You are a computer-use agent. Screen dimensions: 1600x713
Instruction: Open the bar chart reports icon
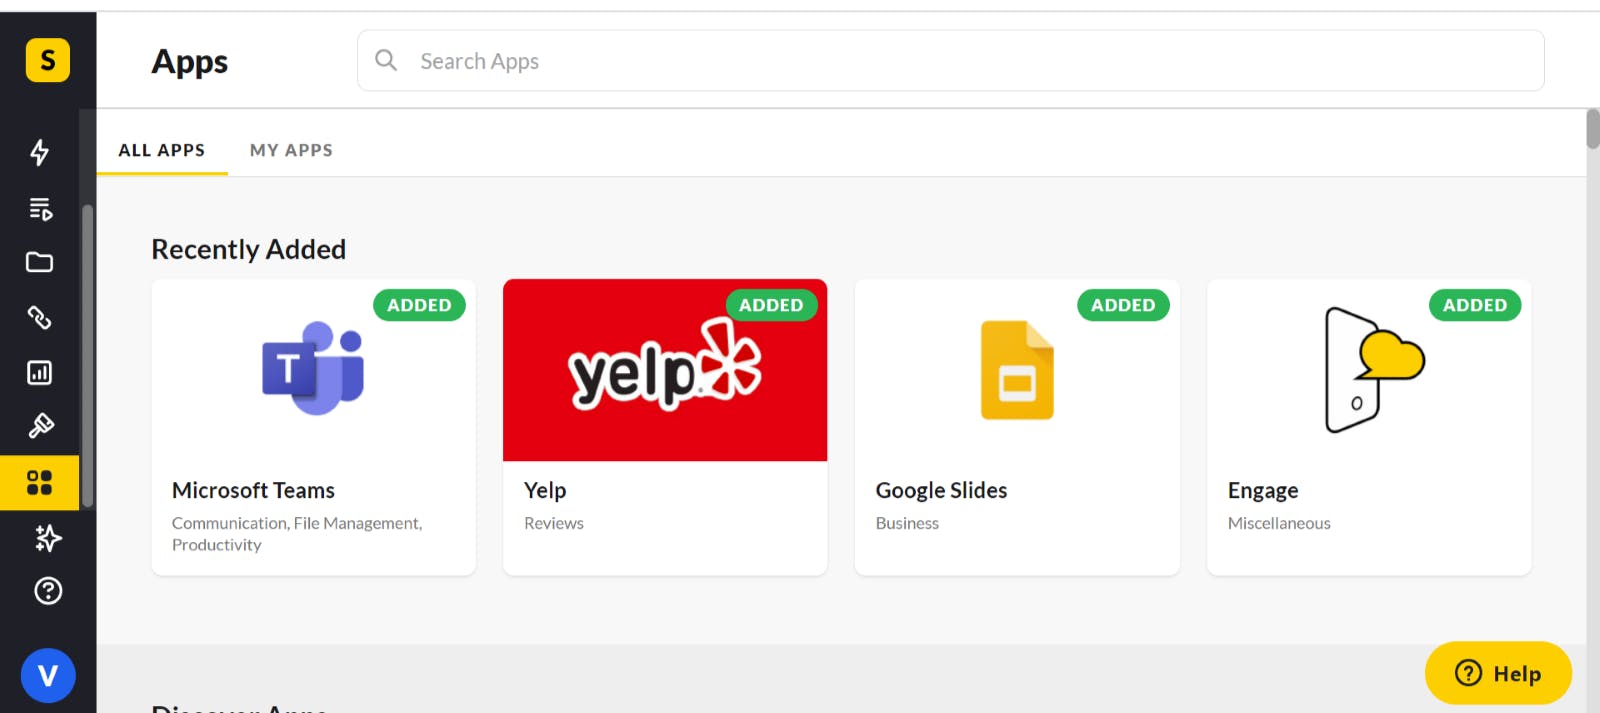coord(40,373)
